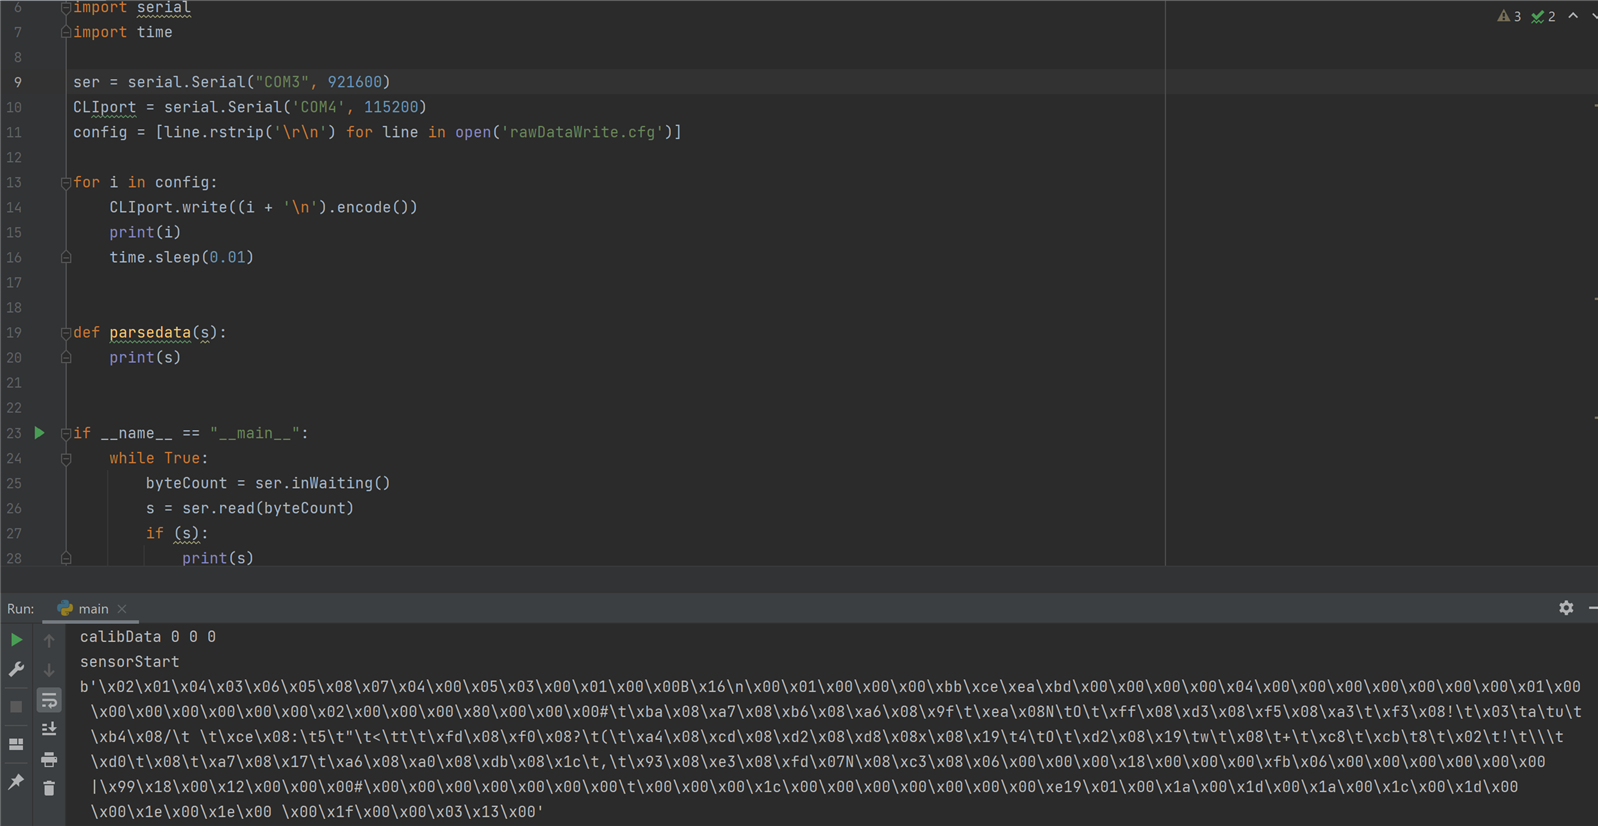This screenshot has height=826, width=1598.
Task: Open run configuration wrench icon
Action: pyautogui.click(x=16, y=669)
